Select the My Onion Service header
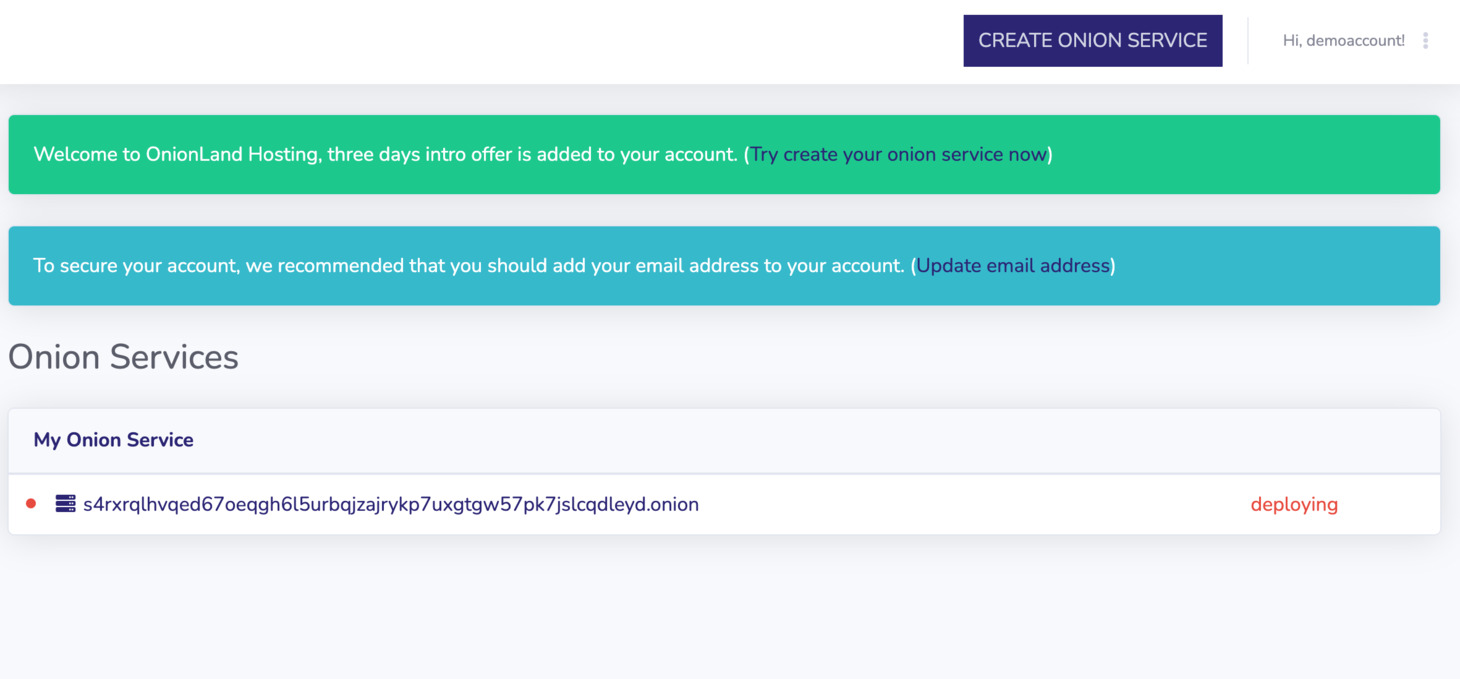This screenshot has width=1460, height=679. [113, 440]
